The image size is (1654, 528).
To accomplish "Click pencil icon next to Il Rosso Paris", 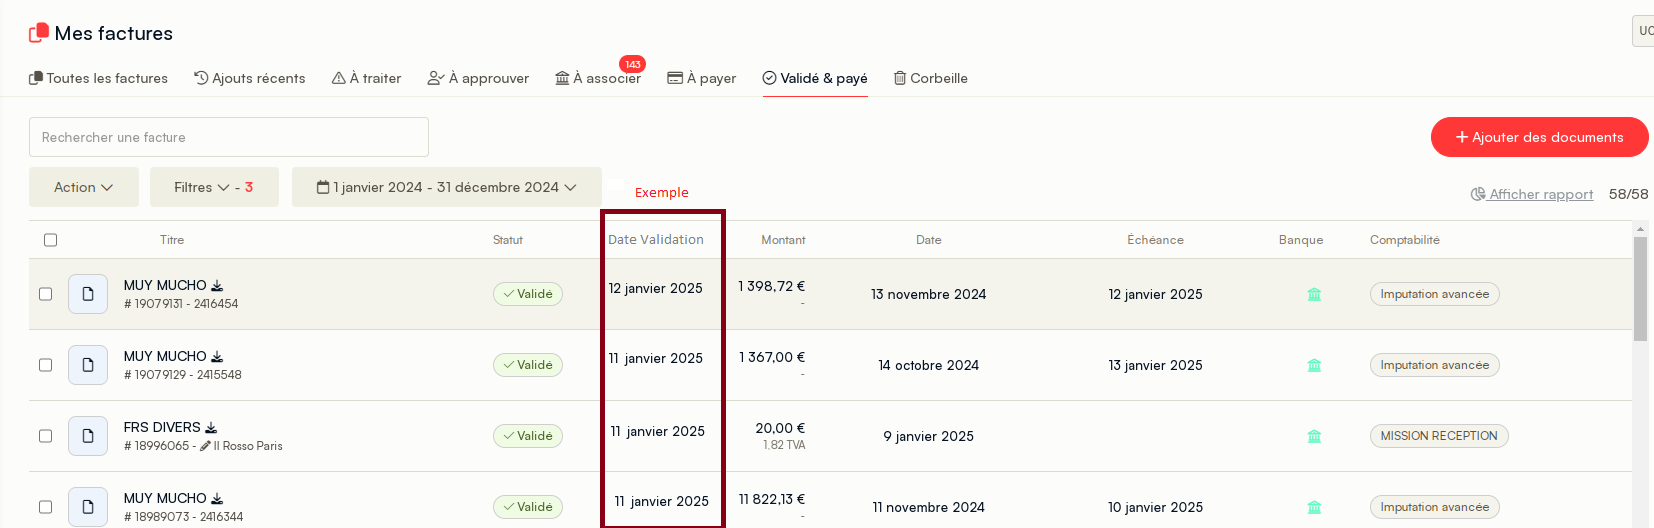I will [x=205, y=446].
